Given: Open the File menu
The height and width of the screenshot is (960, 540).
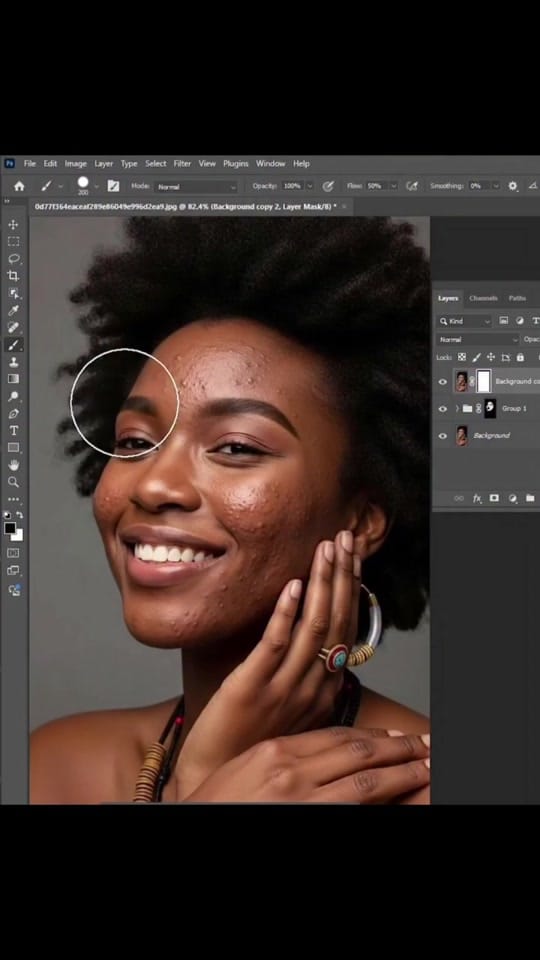Looking at the screenshot, I should (x=29, y=163).
